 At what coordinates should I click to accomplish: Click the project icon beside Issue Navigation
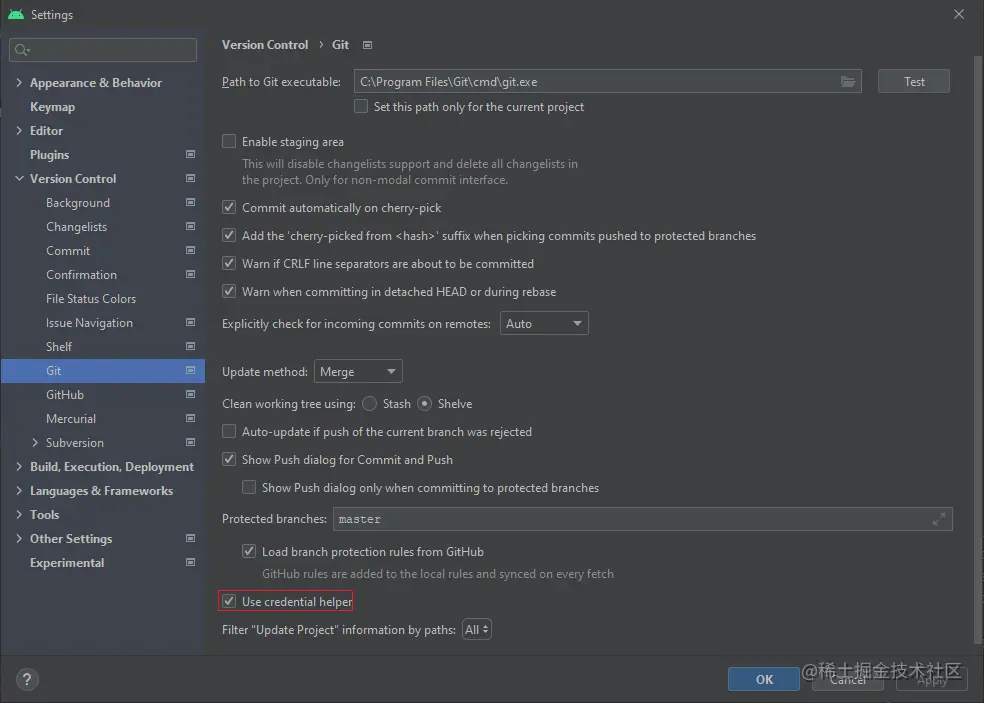(190, 322)
